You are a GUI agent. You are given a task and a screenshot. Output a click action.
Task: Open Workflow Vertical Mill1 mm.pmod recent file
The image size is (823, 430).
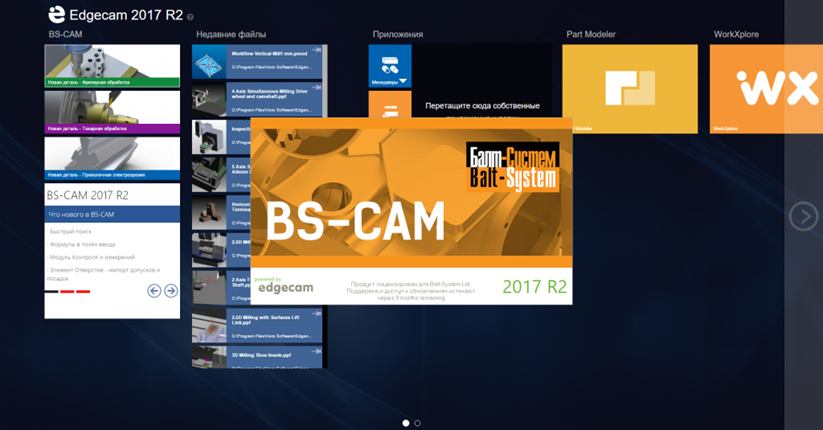[x=257, y=62]
